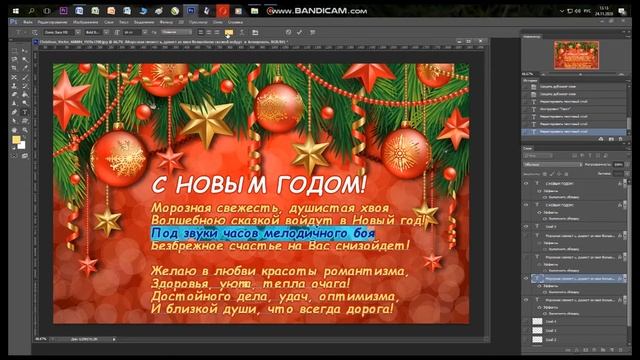
Task: Select the Eraser tool
Action: 14,94
